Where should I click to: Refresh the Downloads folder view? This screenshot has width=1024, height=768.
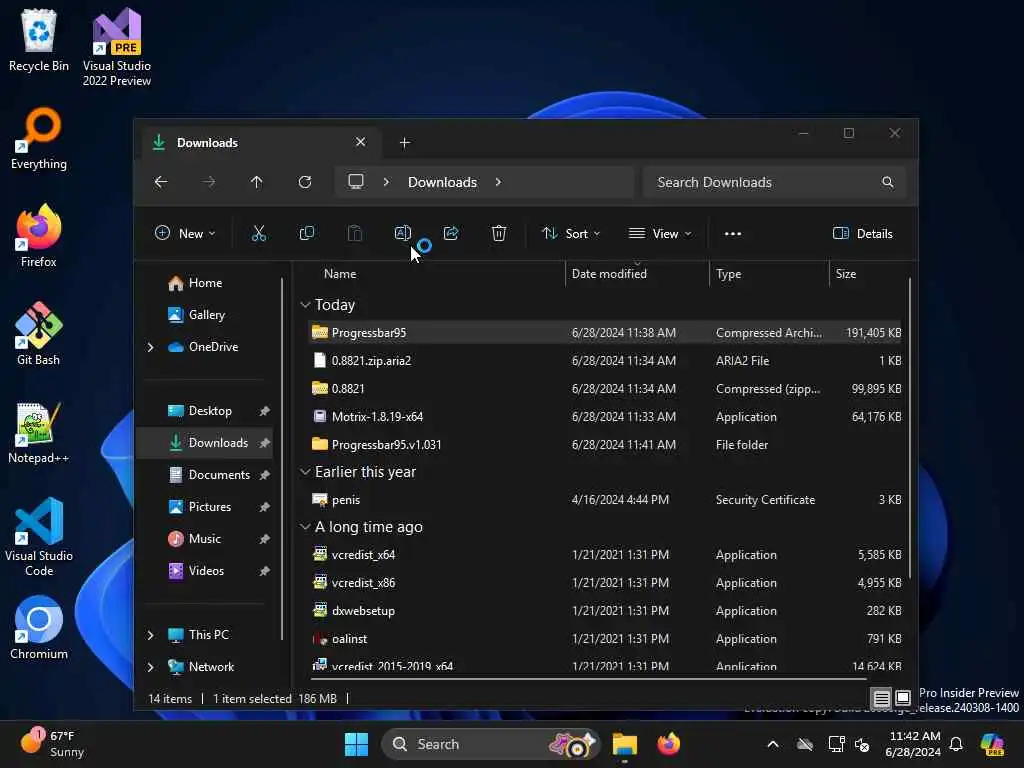[x=305, y=182]
